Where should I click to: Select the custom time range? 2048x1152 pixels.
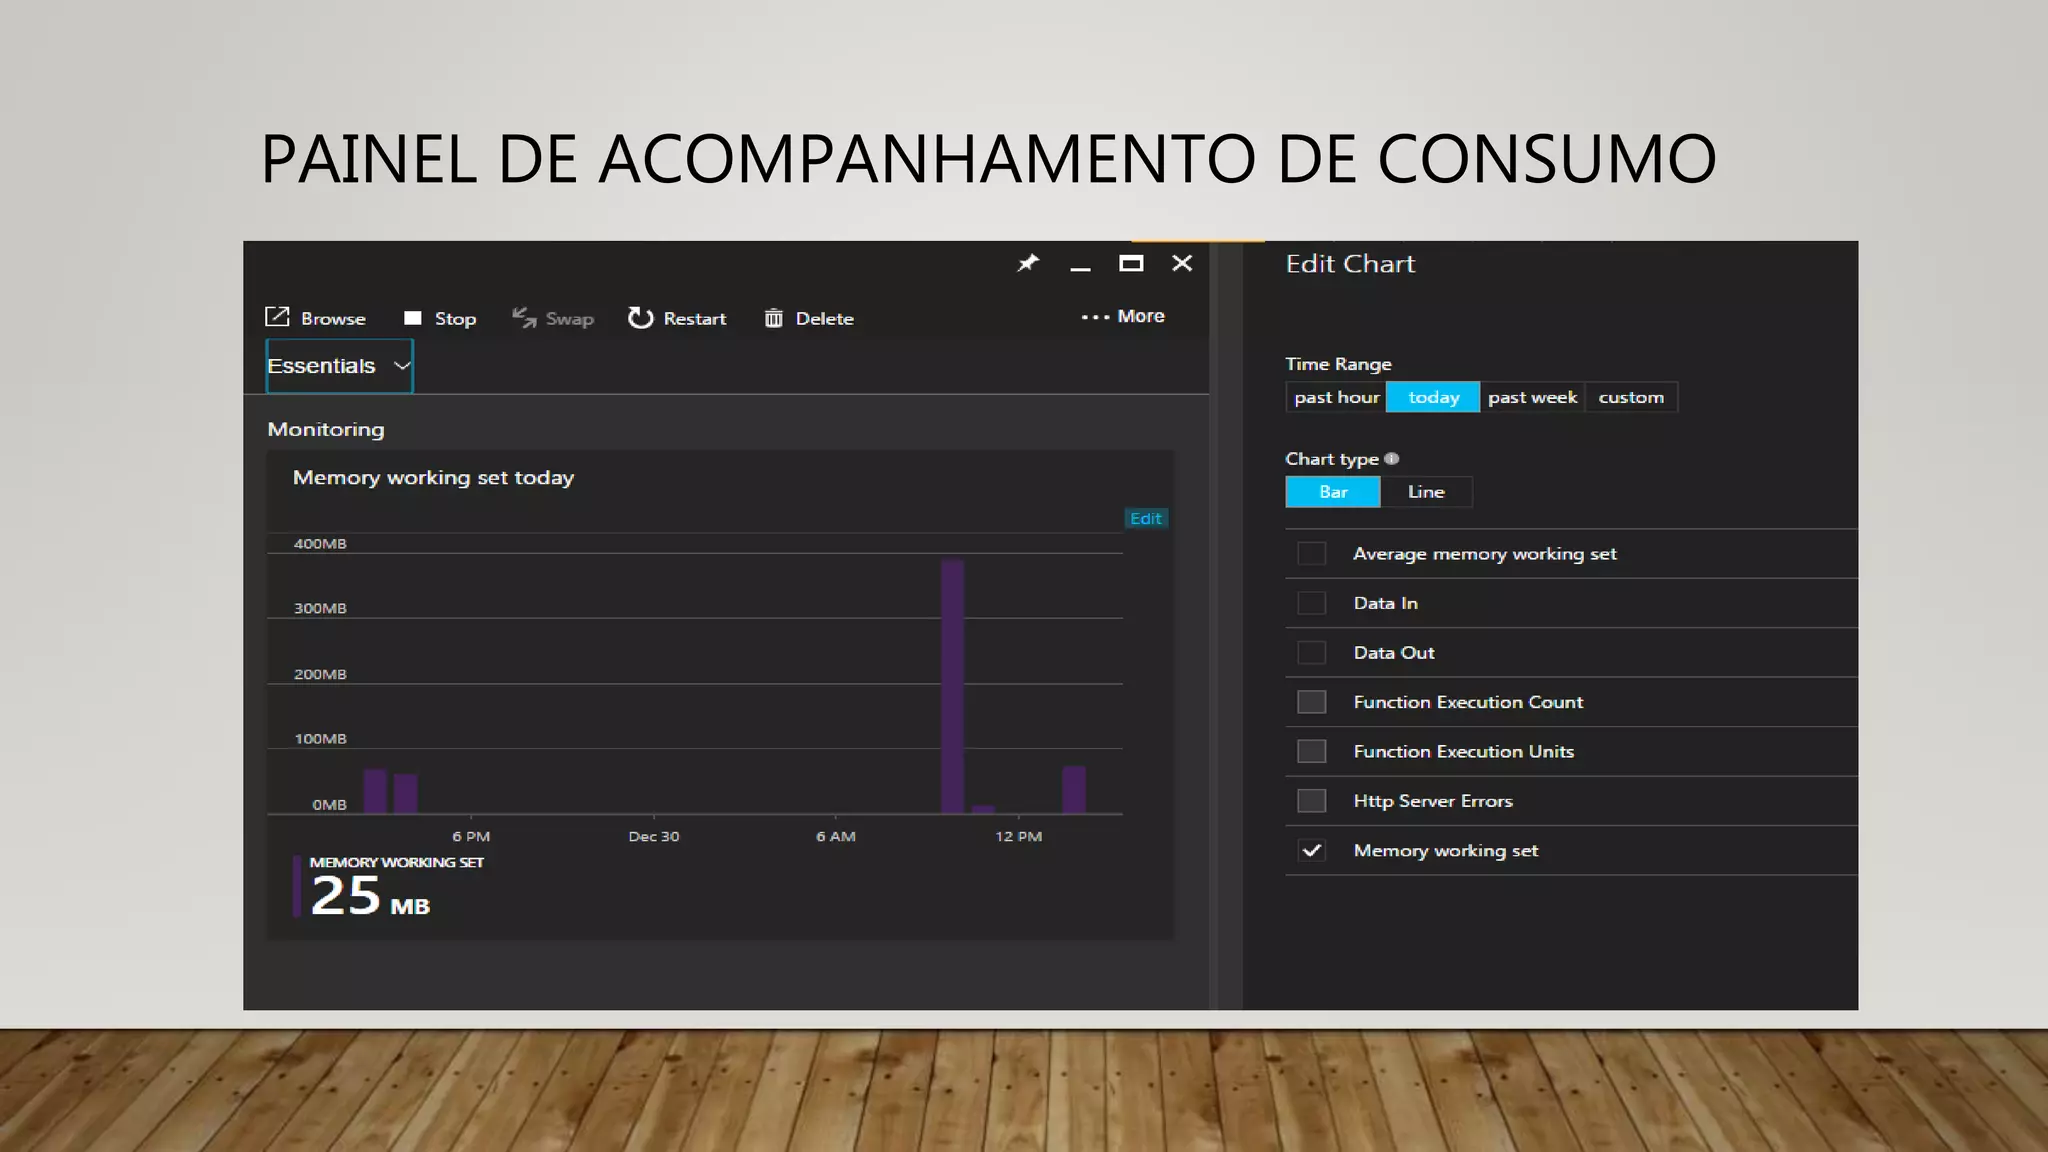pyautogui.click(x=1631, y=397)
